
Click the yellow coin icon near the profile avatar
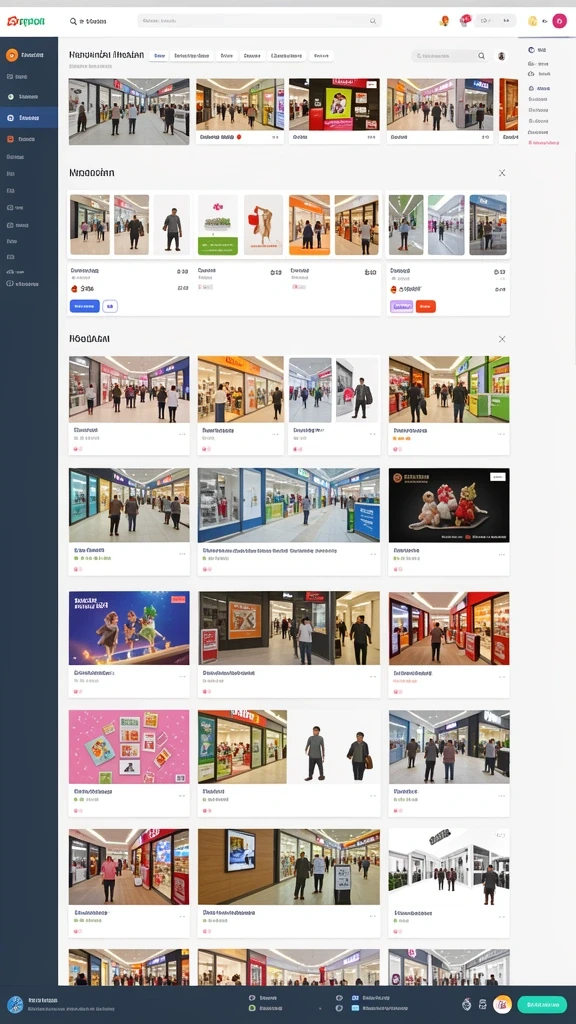(532, 21)
